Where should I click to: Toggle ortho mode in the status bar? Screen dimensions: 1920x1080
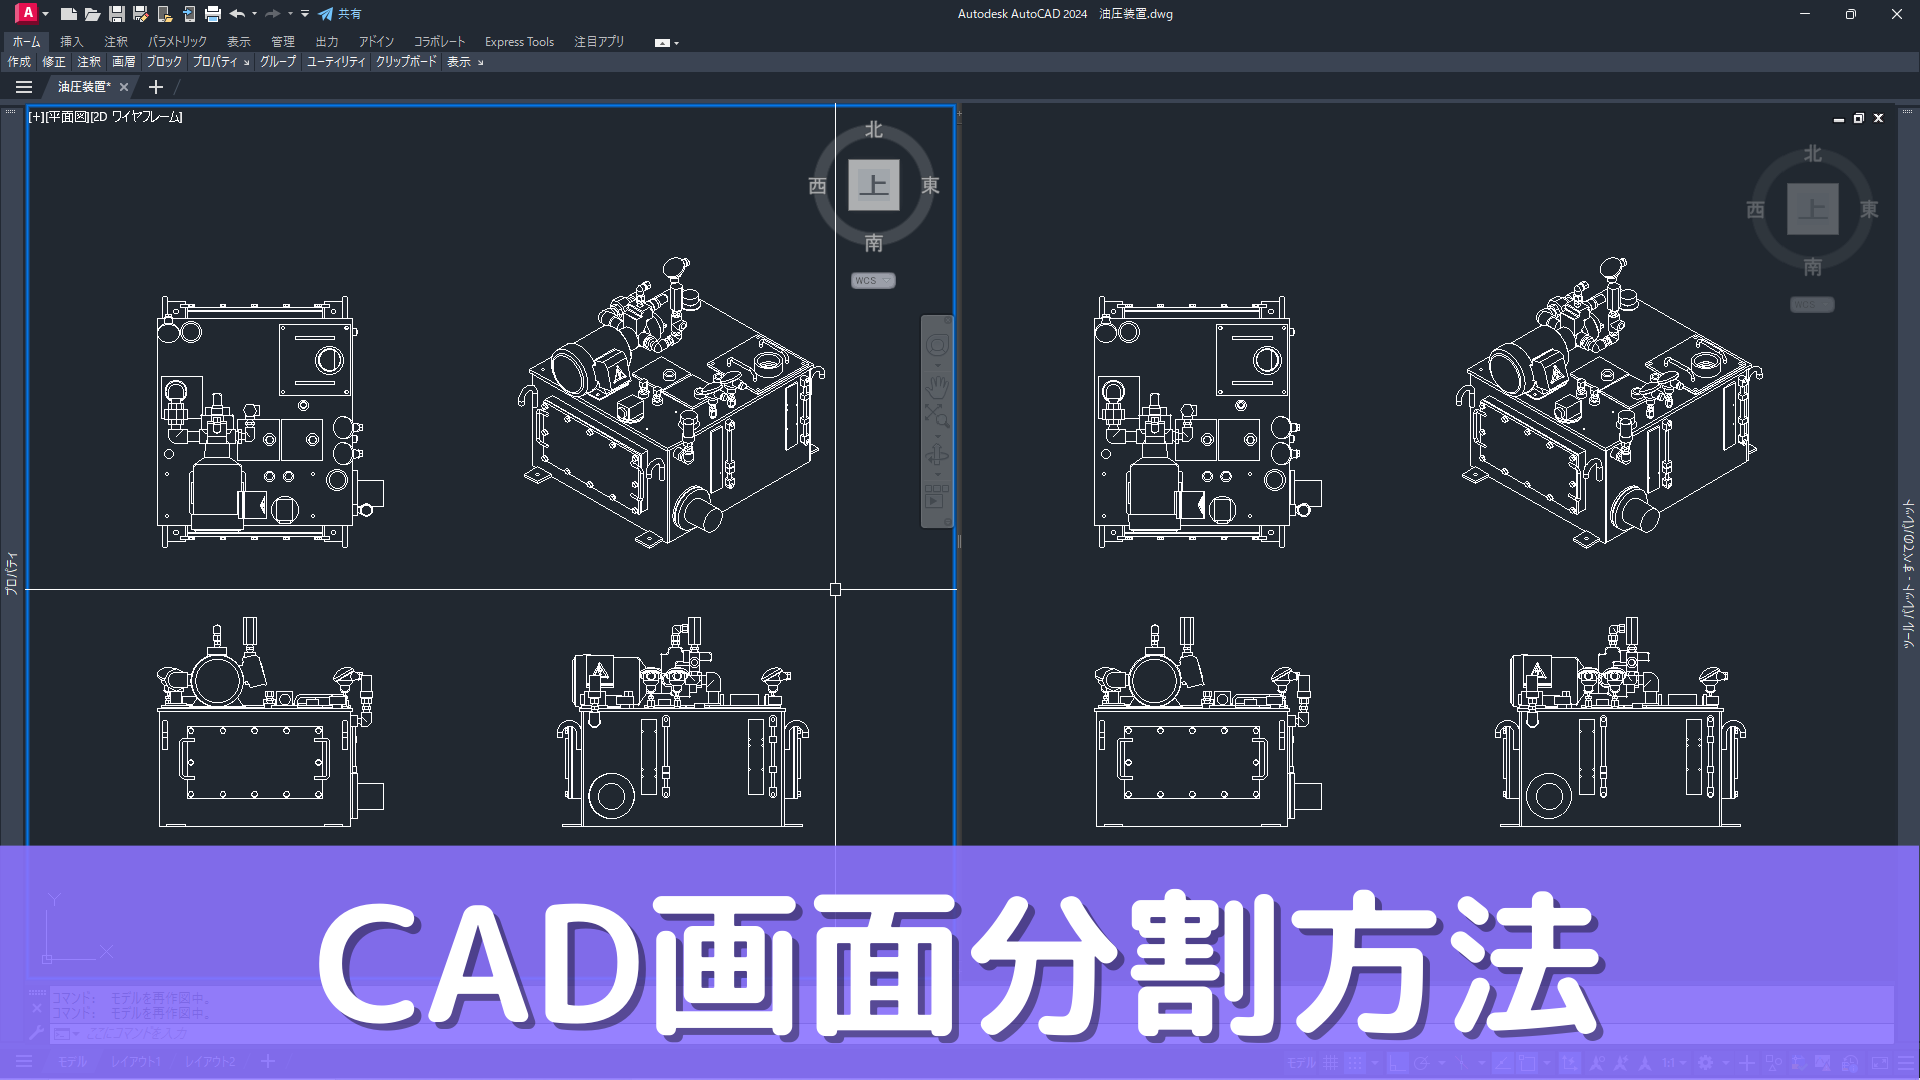coord(1398,1062)
